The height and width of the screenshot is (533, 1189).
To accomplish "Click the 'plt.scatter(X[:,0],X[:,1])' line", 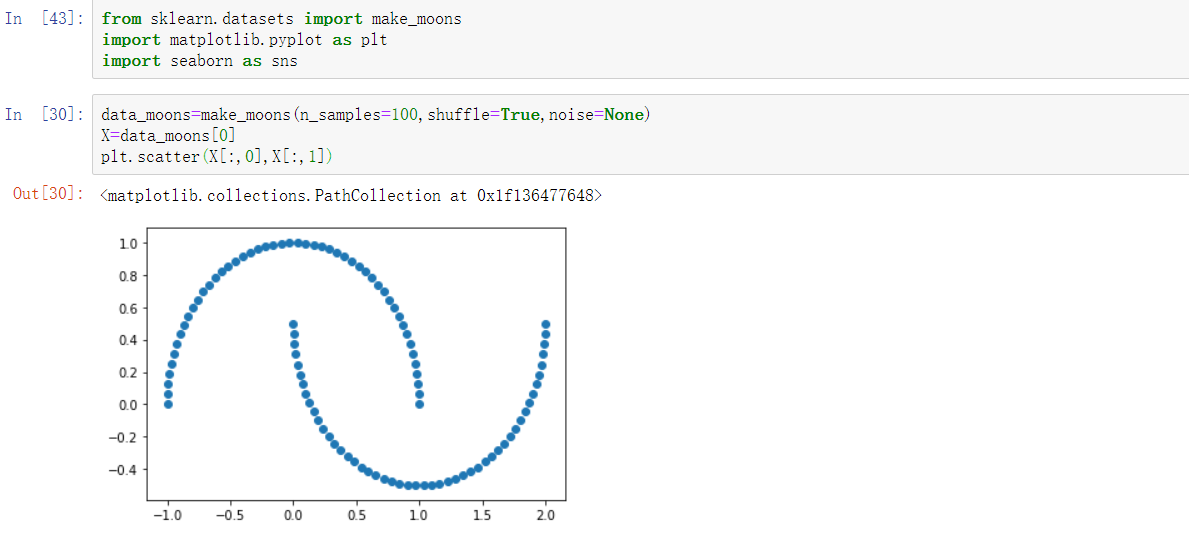I will (x=217, y=156).
